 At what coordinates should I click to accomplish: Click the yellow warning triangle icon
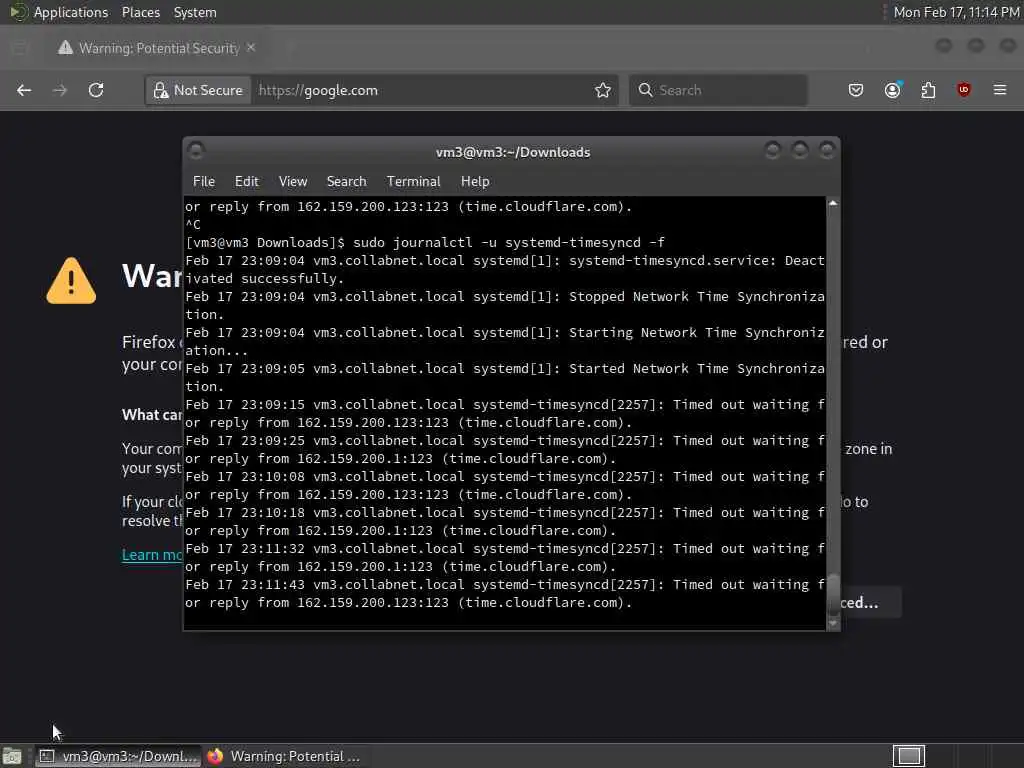[x=71, y=281]
